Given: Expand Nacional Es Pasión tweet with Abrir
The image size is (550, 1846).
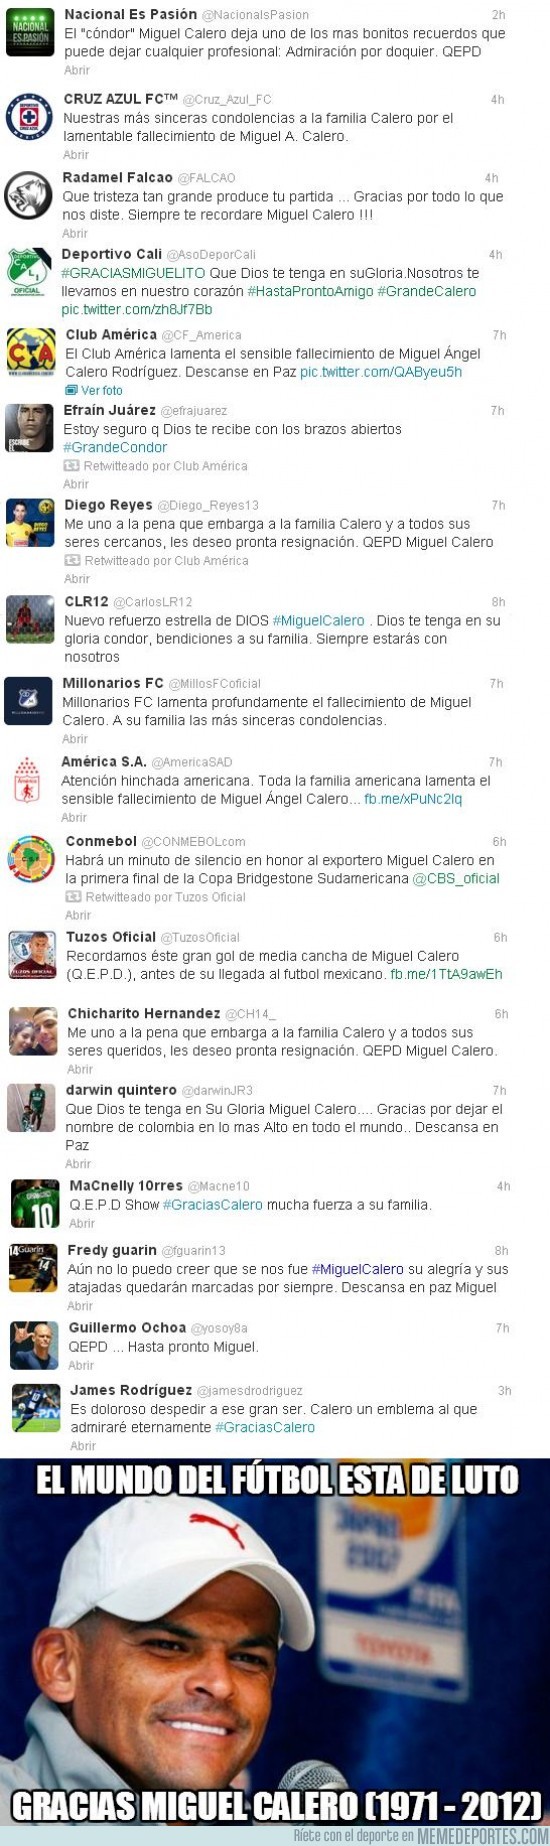Looking at the screenshot, I should click(77, 70).
